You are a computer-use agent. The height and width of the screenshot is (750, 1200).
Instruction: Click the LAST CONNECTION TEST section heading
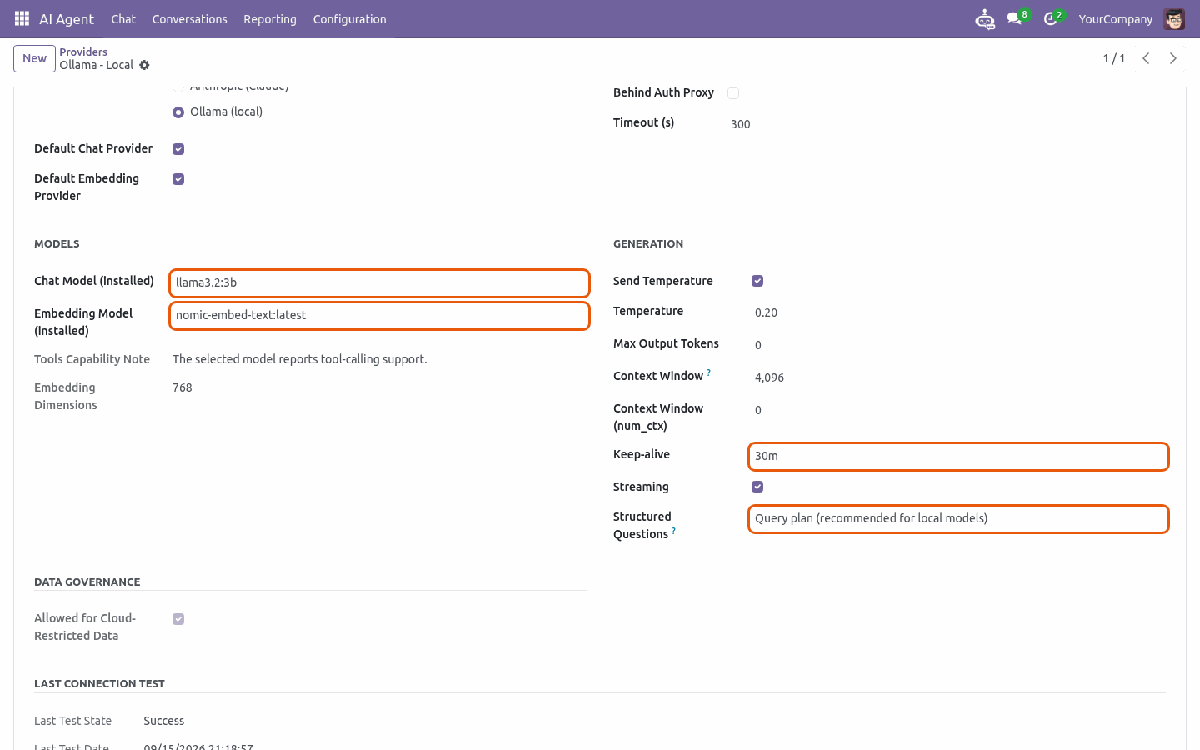tap(99, 684)
